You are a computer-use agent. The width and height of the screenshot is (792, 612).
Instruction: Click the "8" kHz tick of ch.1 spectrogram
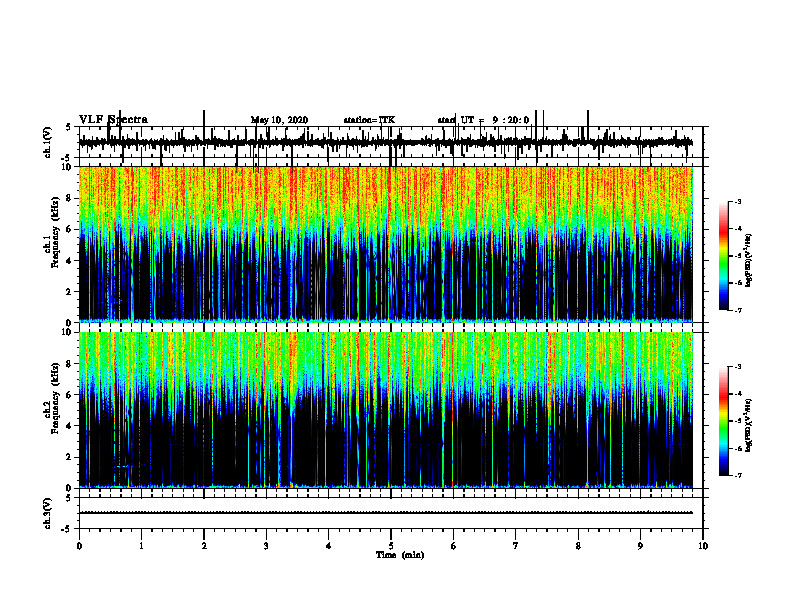tap(70, 198)
